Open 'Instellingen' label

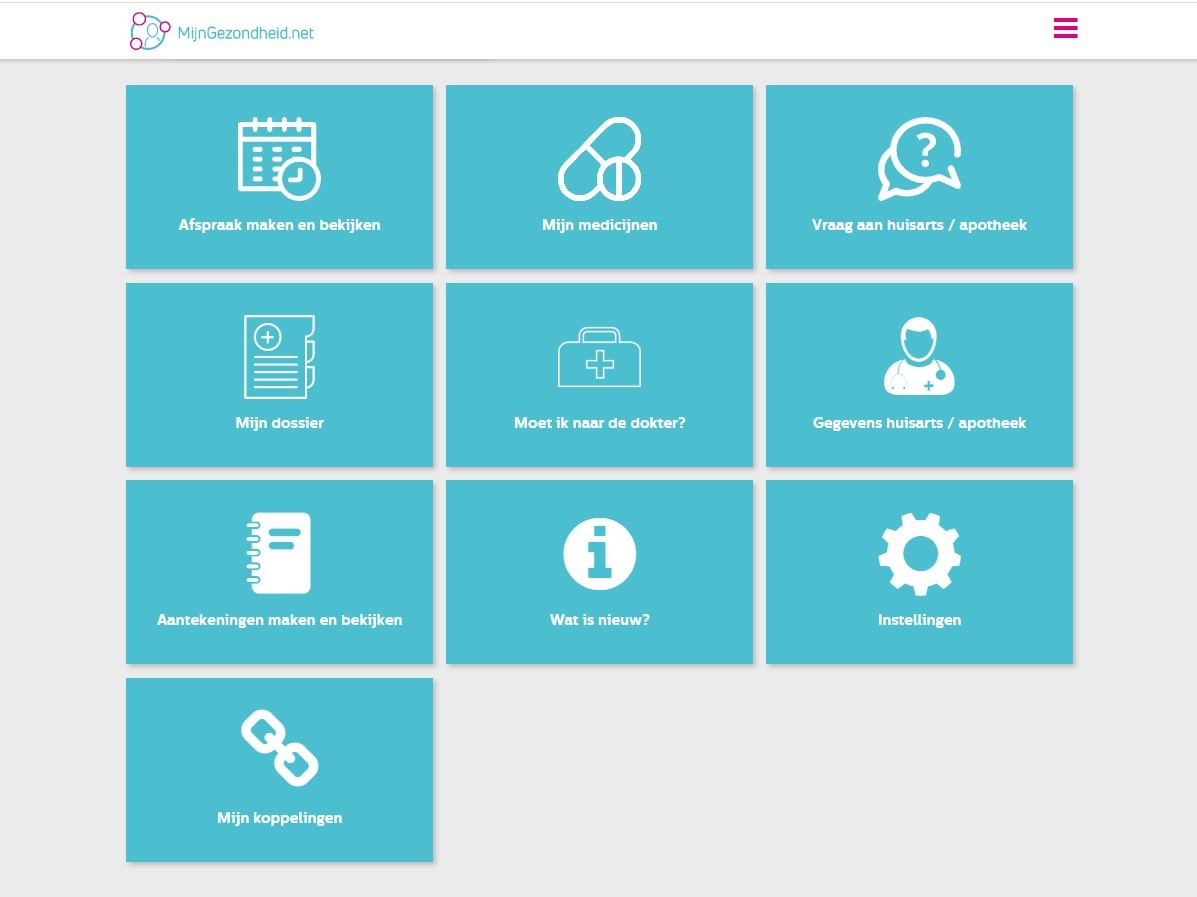click(919, 619)
